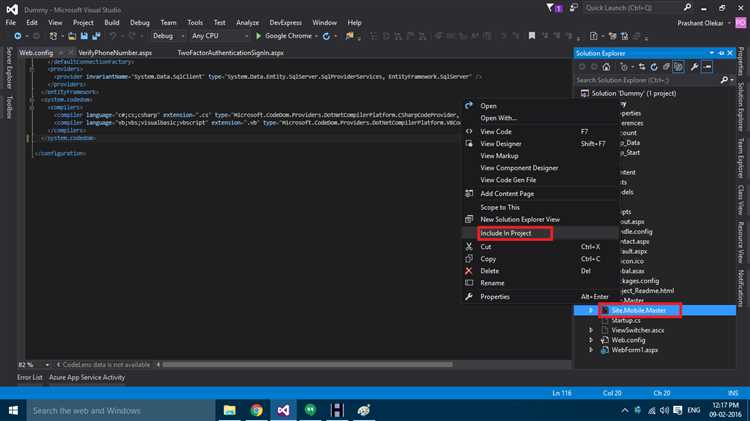This screenshot has height=421, width=750.
Task: Expand the ViewSwitcher.ascx tree node
Action: coord(591,330)
